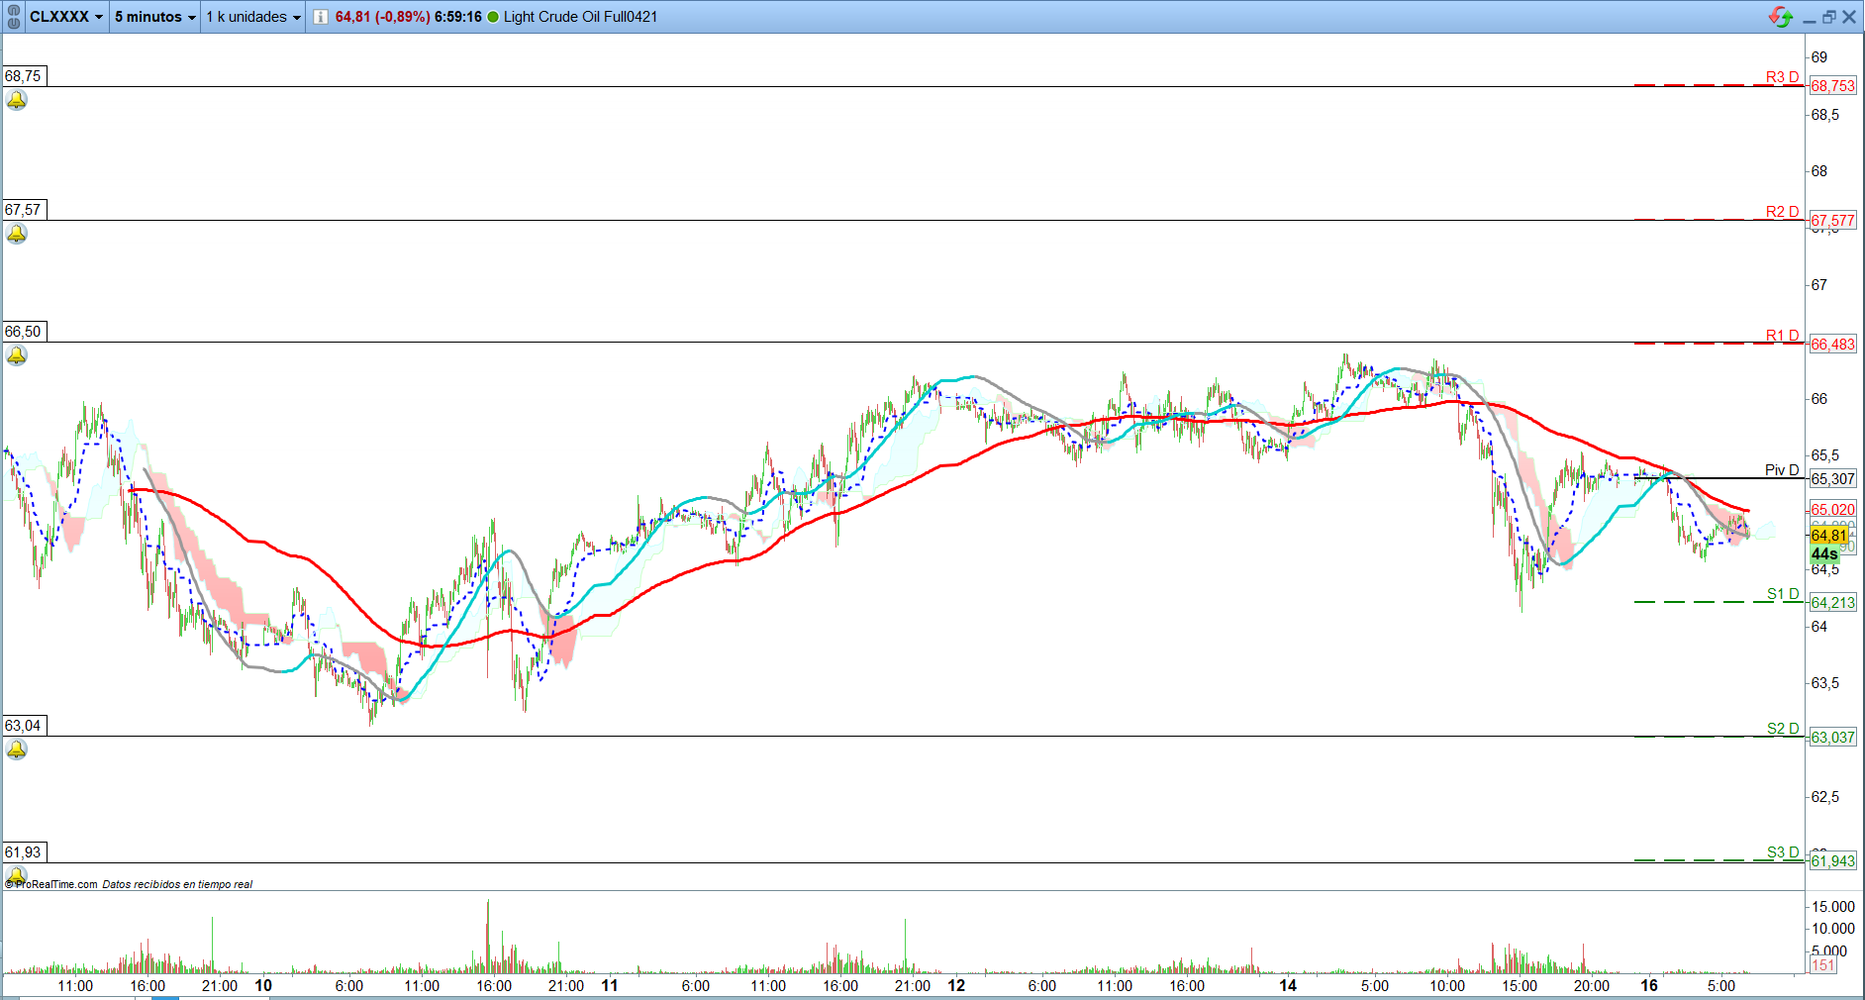
Task: Click the 10.000 volume scale label
Action: tap(1834, 929)
